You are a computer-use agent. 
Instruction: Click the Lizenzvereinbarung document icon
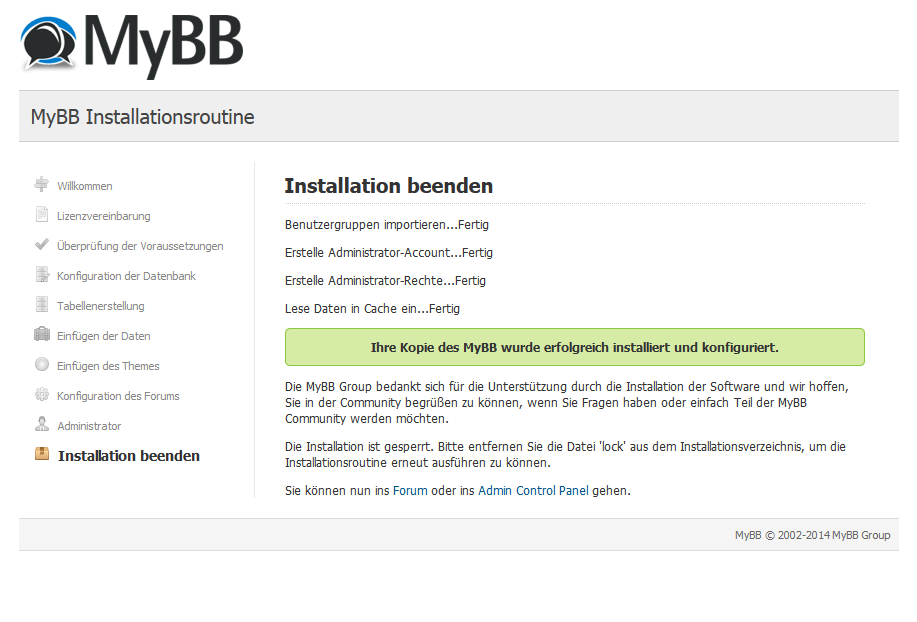[42, 215]
